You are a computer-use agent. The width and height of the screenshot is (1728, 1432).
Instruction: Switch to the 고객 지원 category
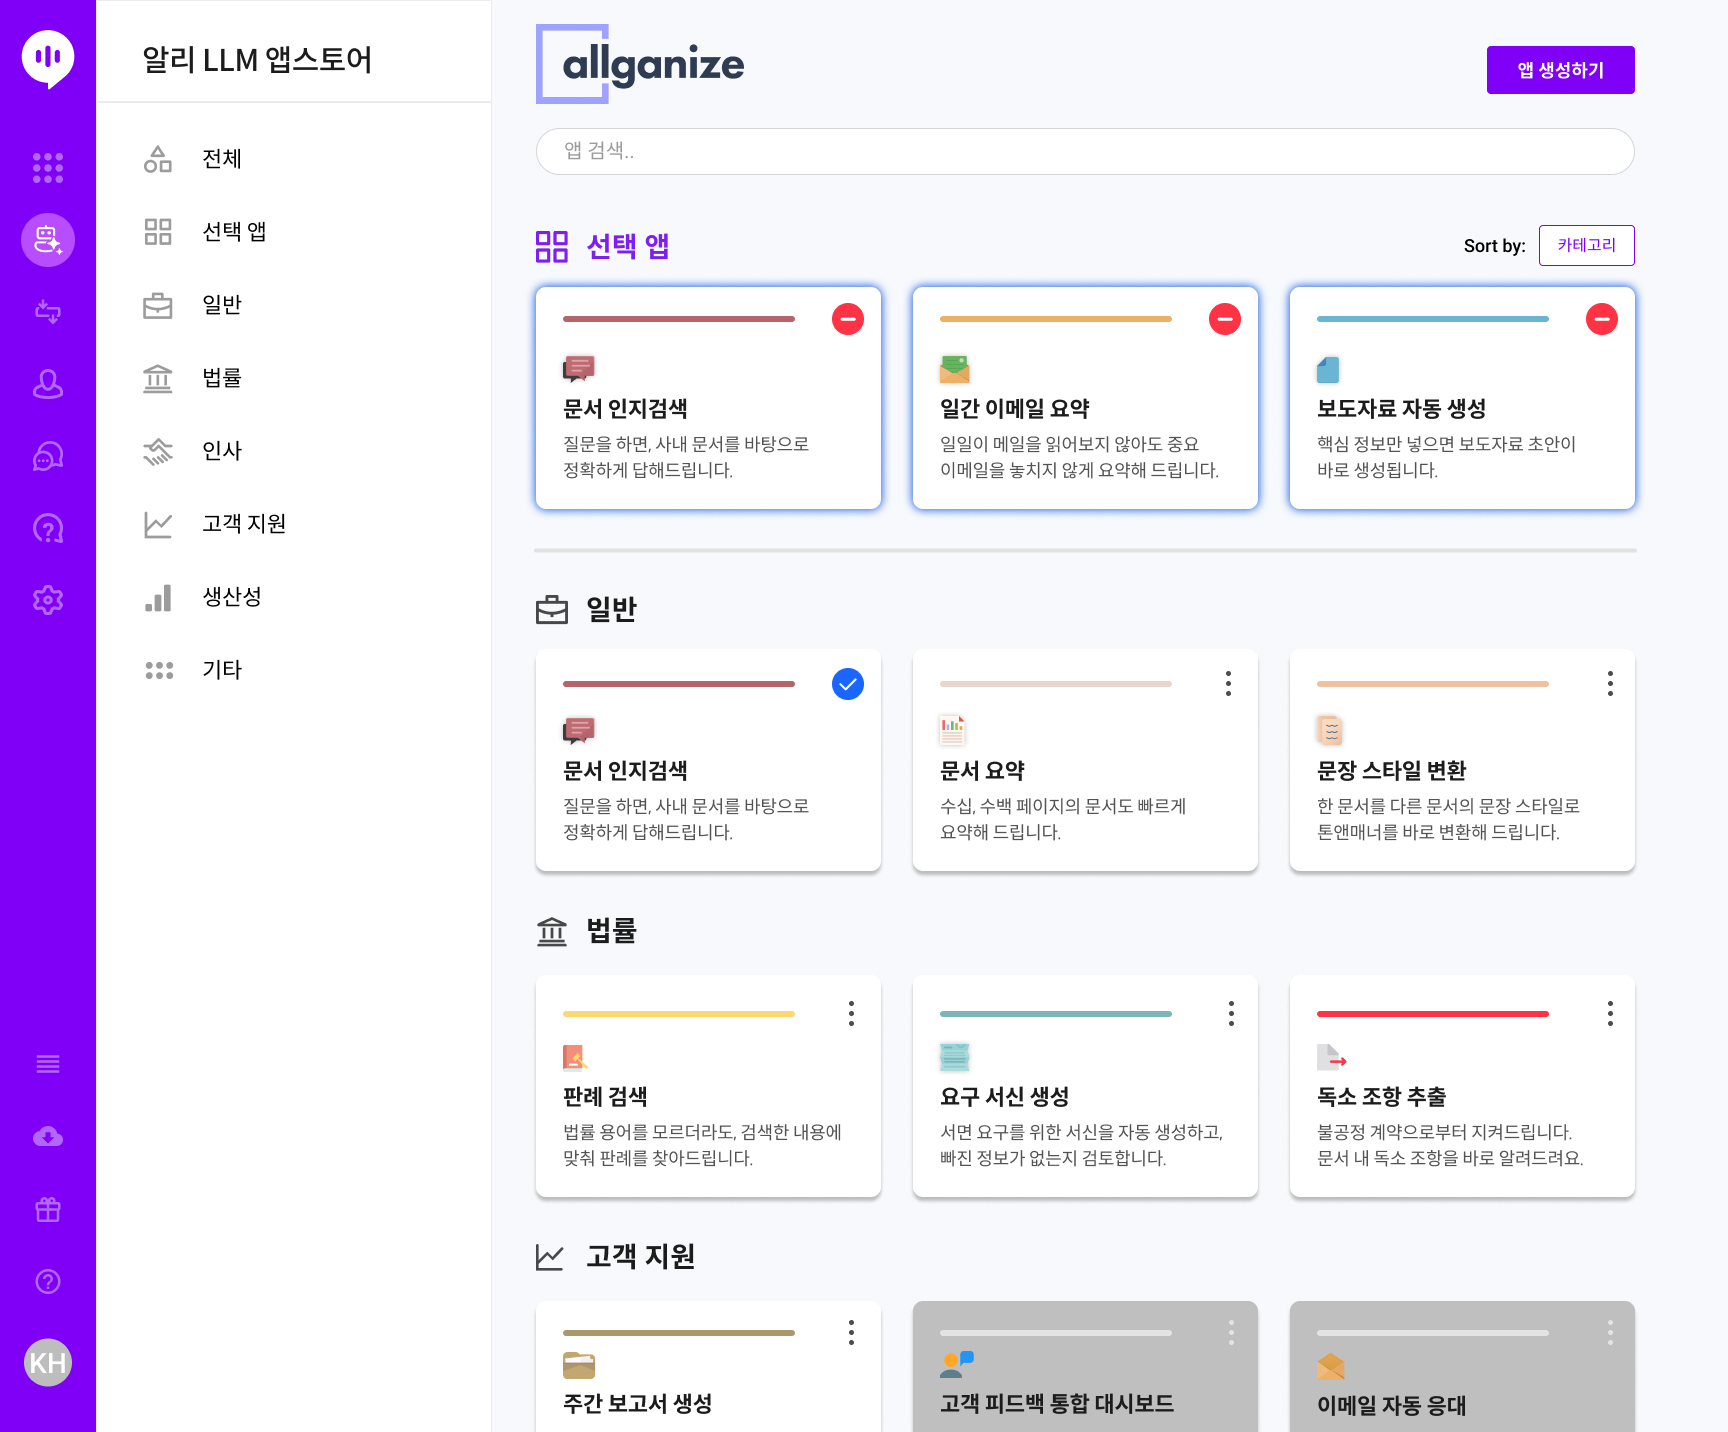[244, 524]
